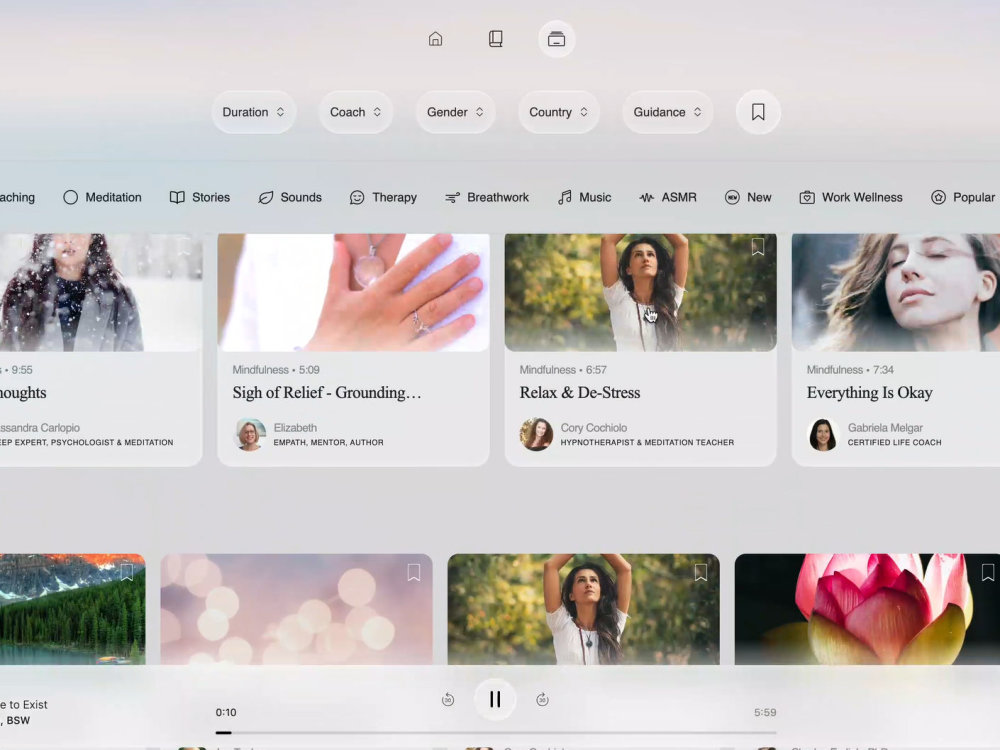Select the Meditation category
Viewport: 1000px width, 750px height.
click(102, 198)
